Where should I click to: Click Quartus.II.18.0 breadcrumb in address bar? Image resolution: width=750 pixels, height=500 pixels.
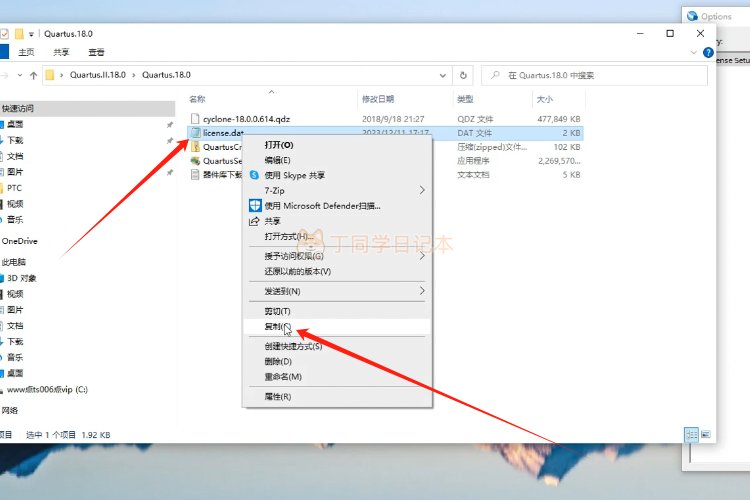pos(98,75)
